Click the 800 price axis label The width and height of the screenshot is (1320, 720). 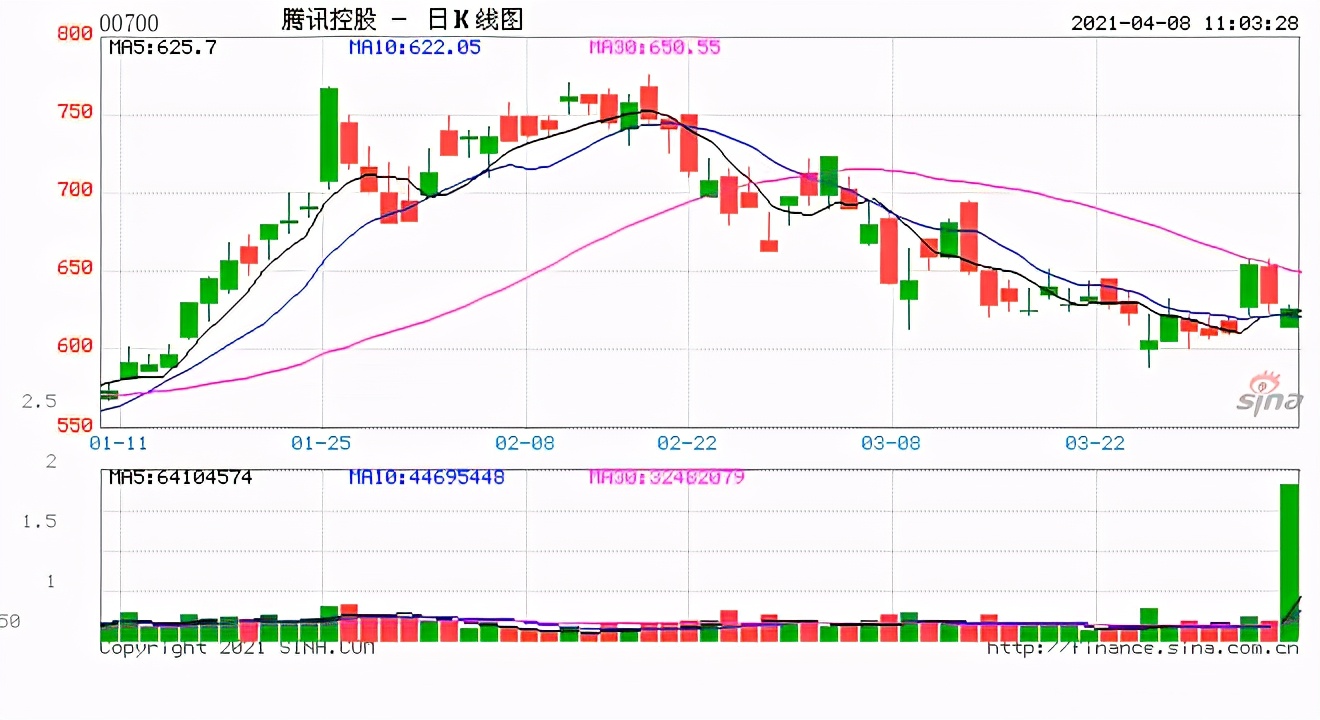point(73,34)
